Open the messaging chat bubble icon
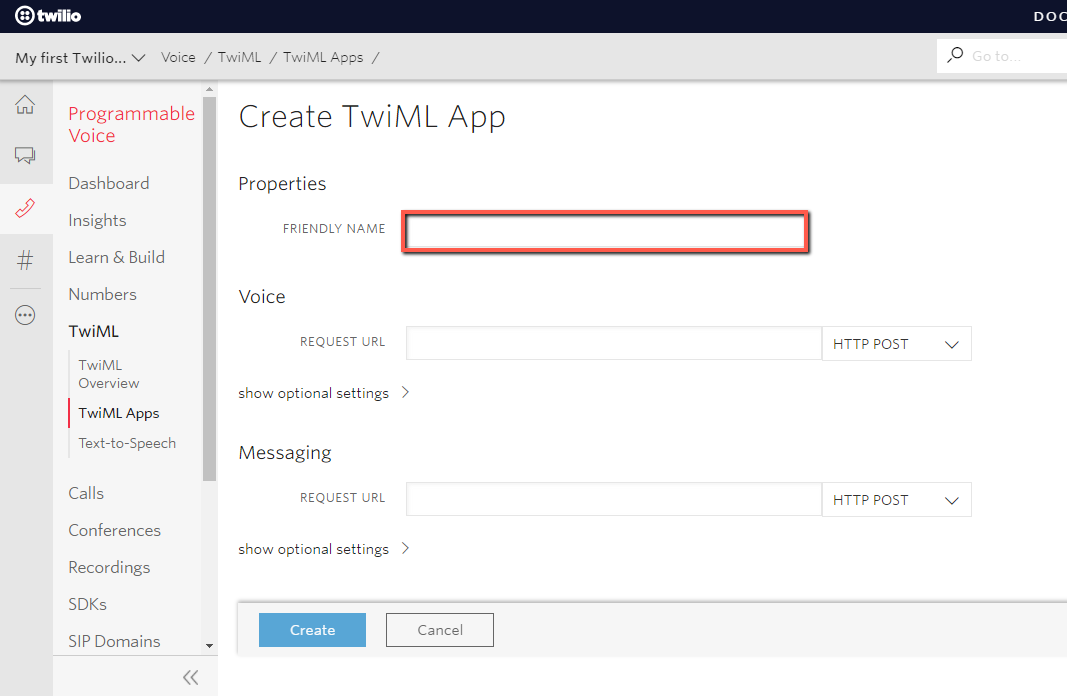Viewport: 1067px width, 696px height. 25,155
